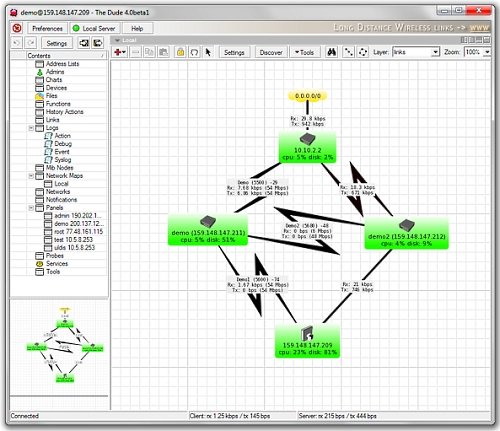Viewport: 500px width, 431px height.
Task: Click the circular arrange icon
Action: (x=363, y=52)
